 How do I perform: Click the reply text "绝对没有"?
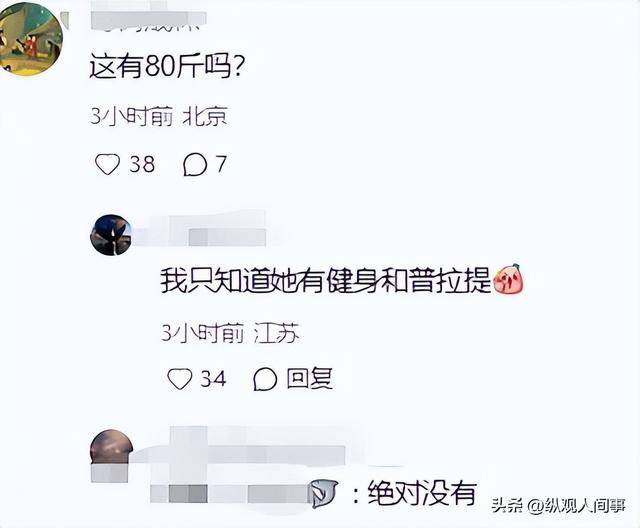(422, 493)
